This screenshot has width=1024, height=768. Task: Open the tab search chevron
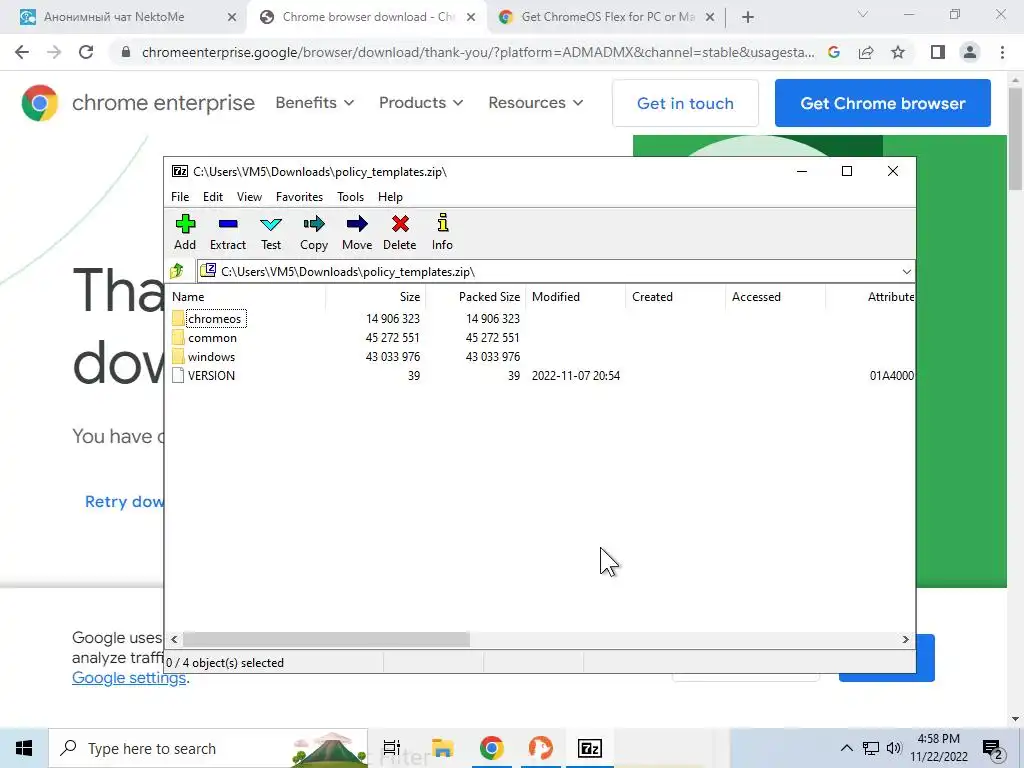click(863, 14)
